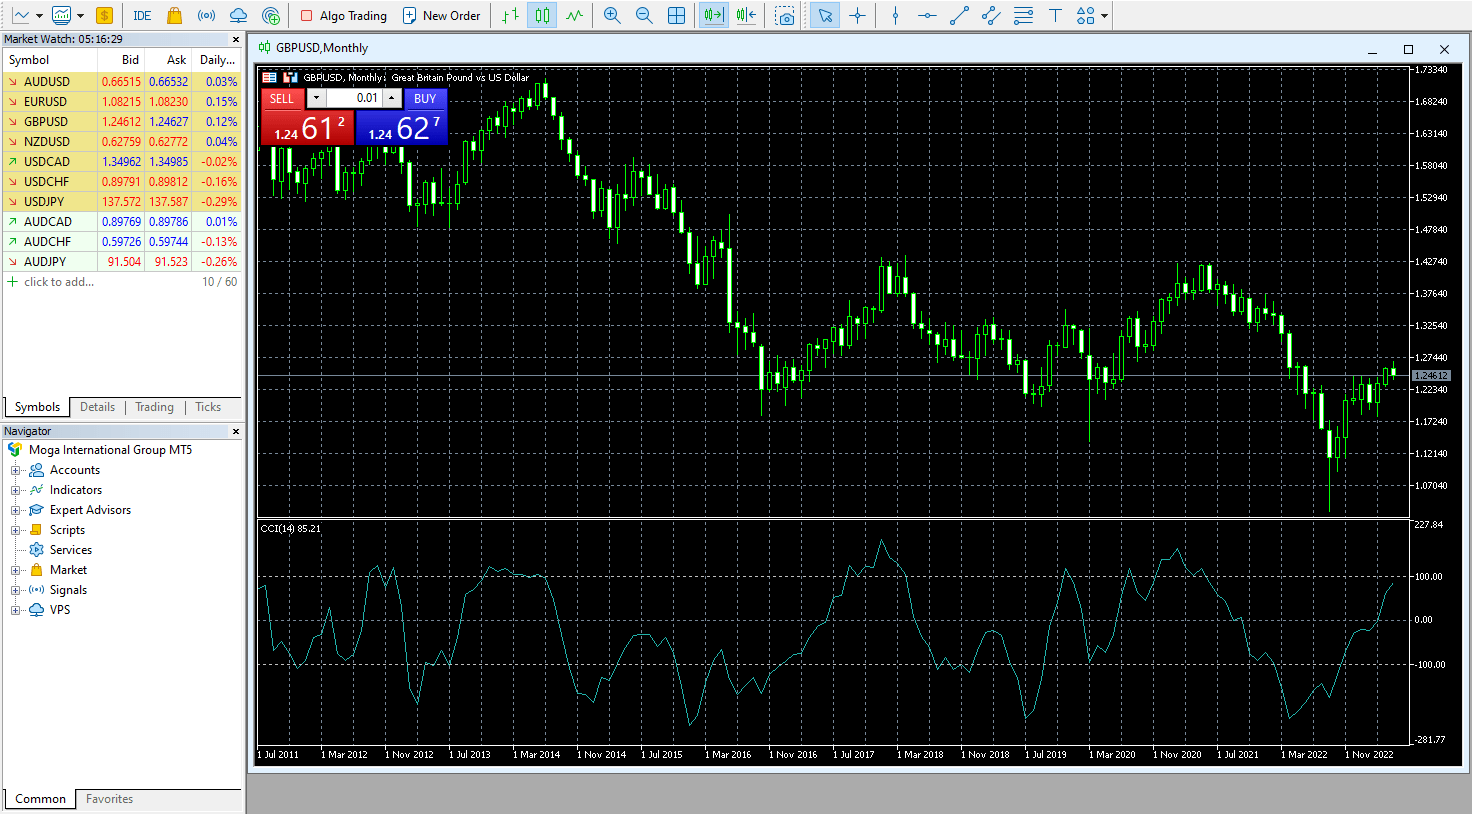1472x814 pixels.
Task: Draw an equidistant channel object
Action: (991, 15)
